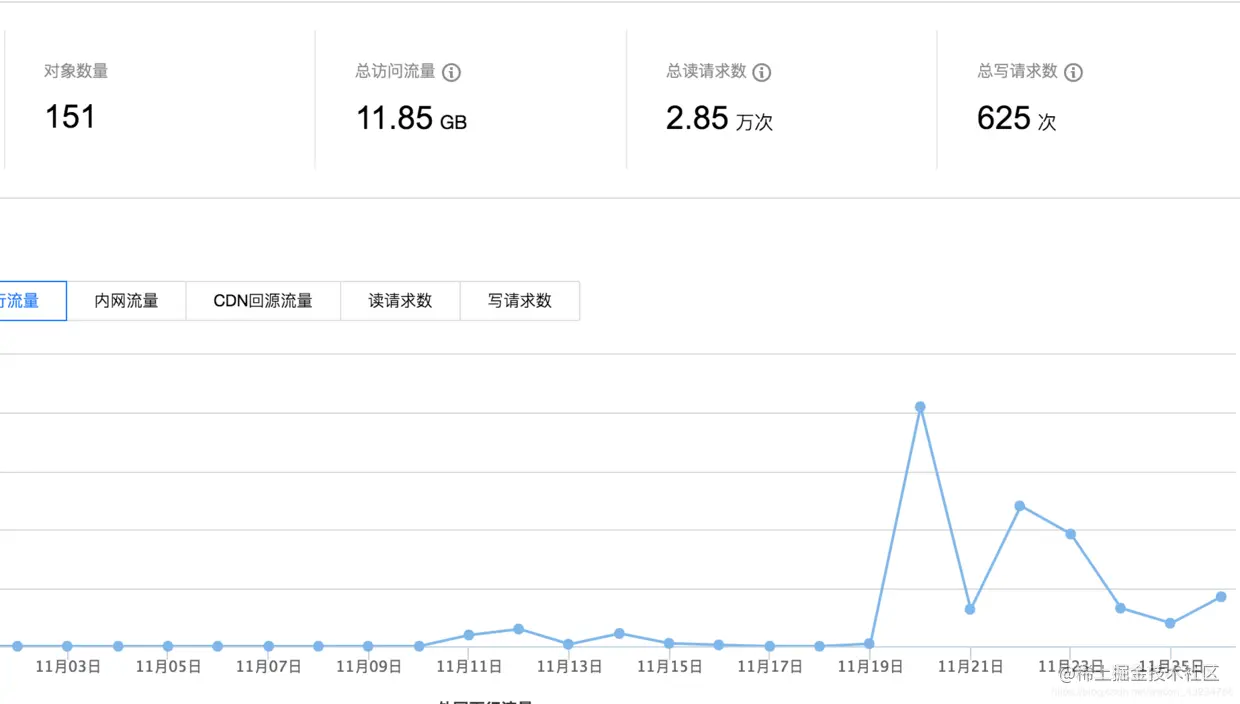The image size is (1240, 704).
Task: Switch to the CDN回源流量 tab
Action: [x=262, y=300]
